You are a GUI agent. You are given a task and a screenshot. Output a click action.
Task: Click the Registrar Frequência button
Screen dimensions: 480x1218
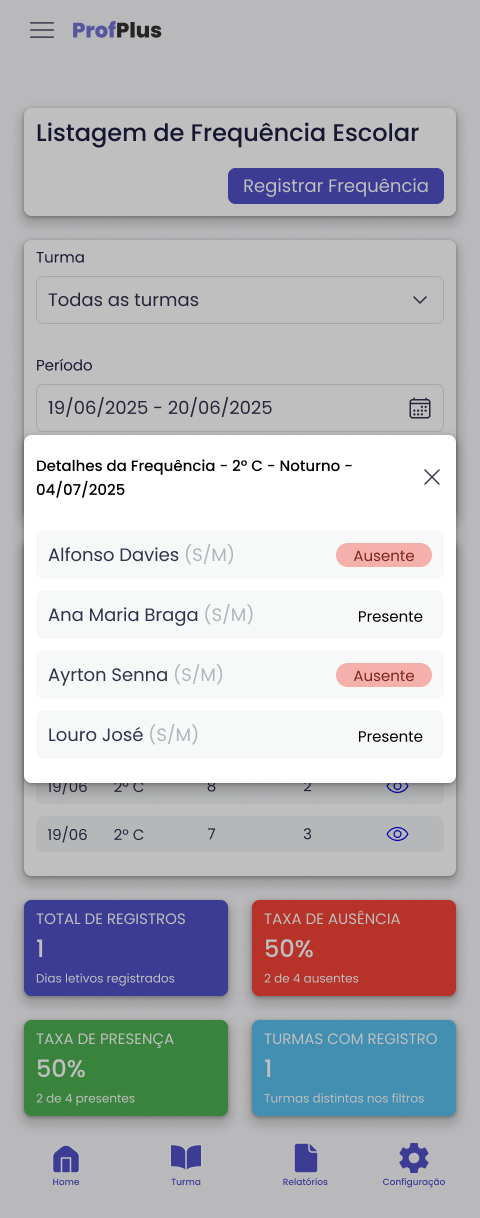tap(336, 186)
